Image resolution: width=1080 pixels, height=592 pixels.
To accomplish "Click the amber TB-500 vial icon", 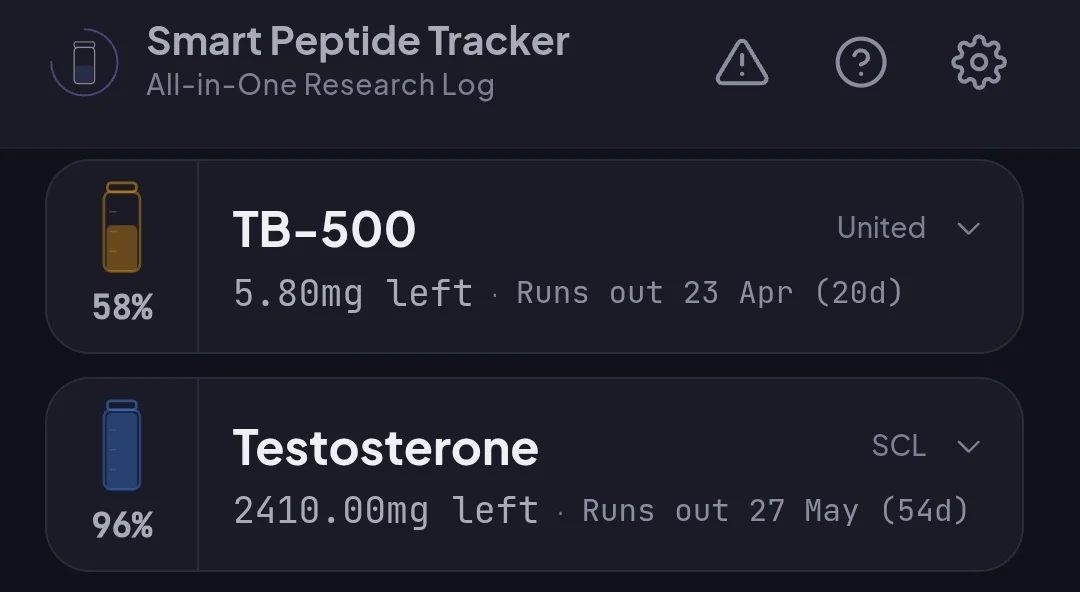I will tap(122, 228).
